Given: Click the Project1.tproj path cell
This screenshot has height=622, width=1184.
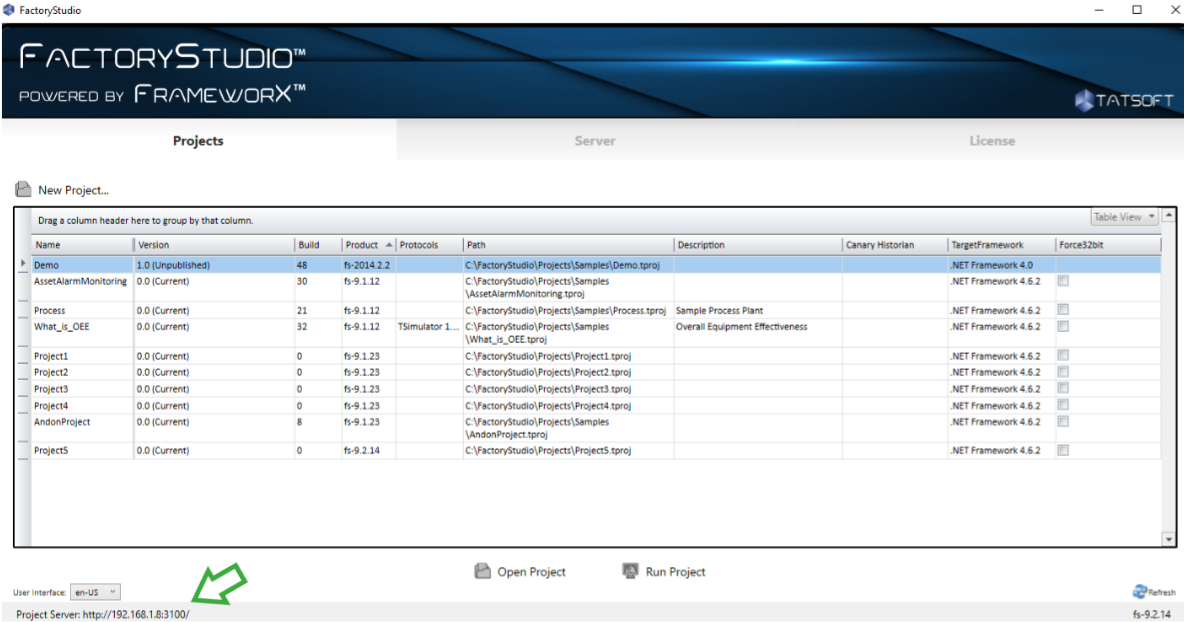Looking at the screenshot, I should pyautogui.click(x=569, y=356).
